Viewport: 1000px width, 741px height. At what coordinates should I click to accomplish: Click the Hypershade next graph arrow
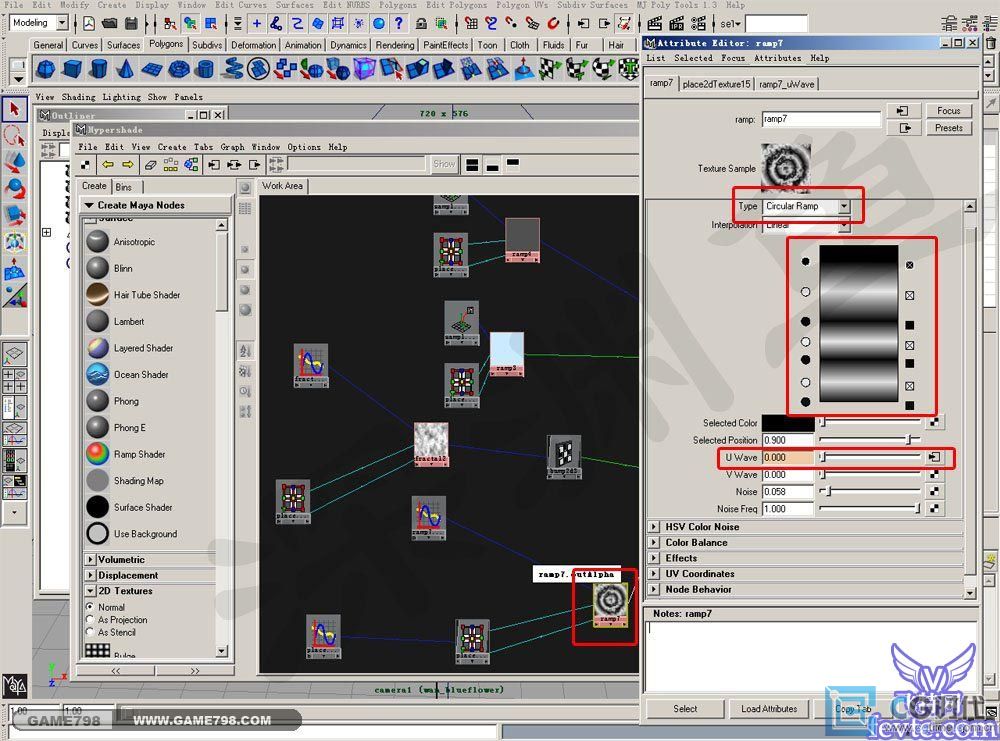pyautogui.click(x=128, y=165)
